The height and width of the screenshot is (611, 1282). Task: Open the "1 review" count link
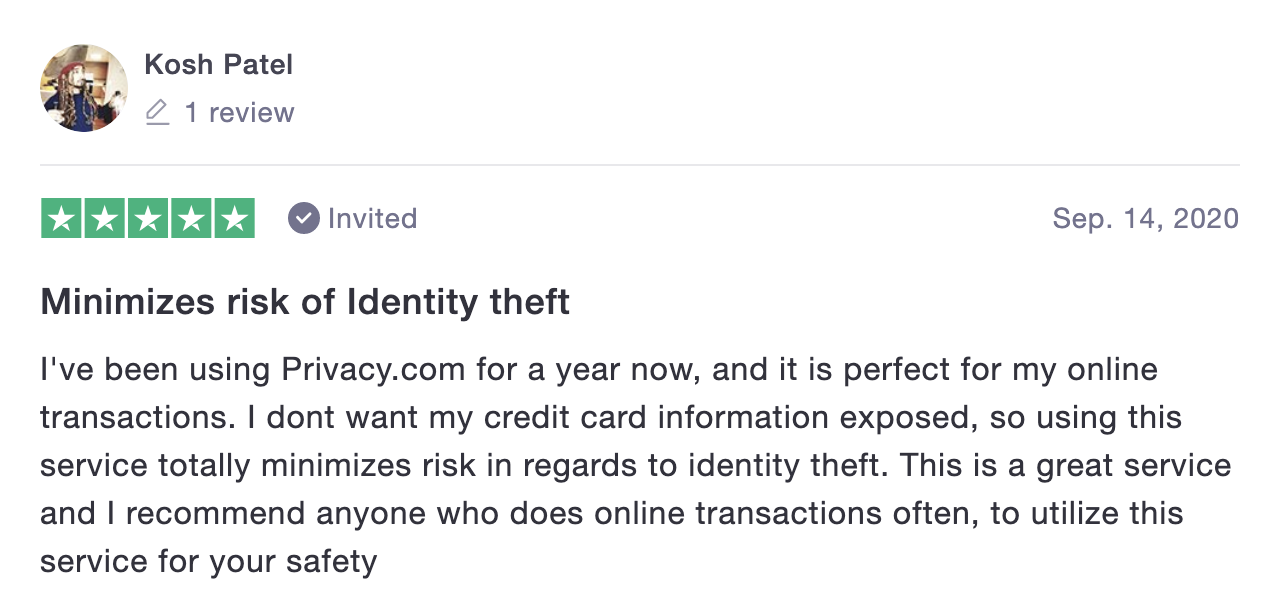(239, 112)
